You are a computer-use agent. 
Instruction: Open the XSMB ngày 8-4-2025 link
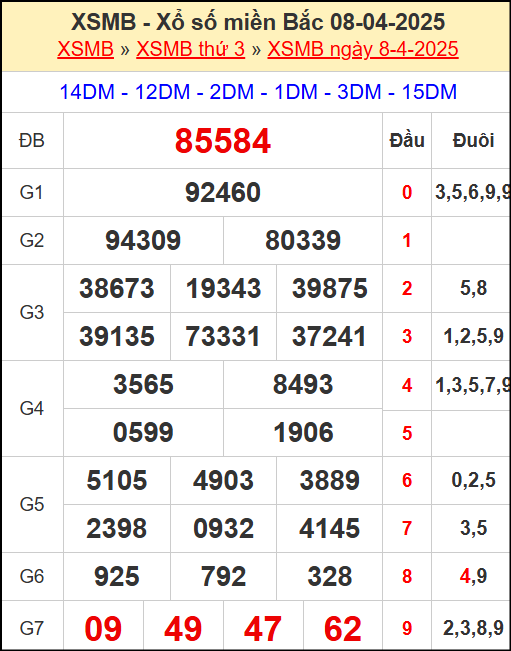tap(363, 49)
